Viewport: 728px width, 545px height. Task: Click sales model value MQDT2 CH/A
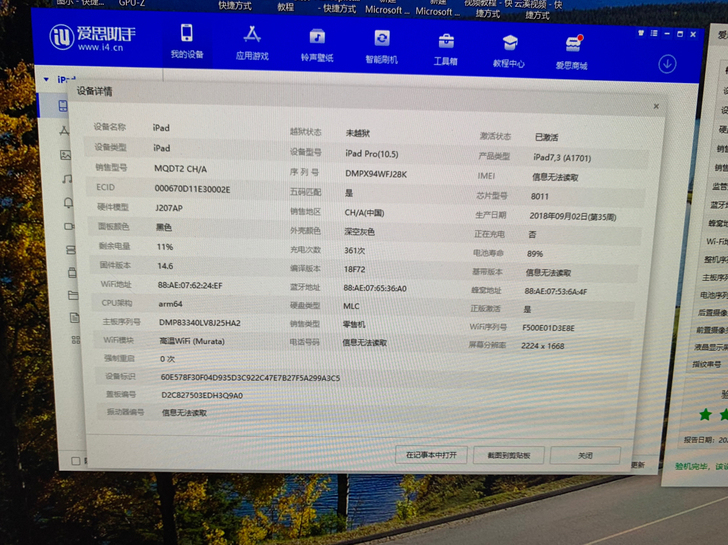coord(180,169)
